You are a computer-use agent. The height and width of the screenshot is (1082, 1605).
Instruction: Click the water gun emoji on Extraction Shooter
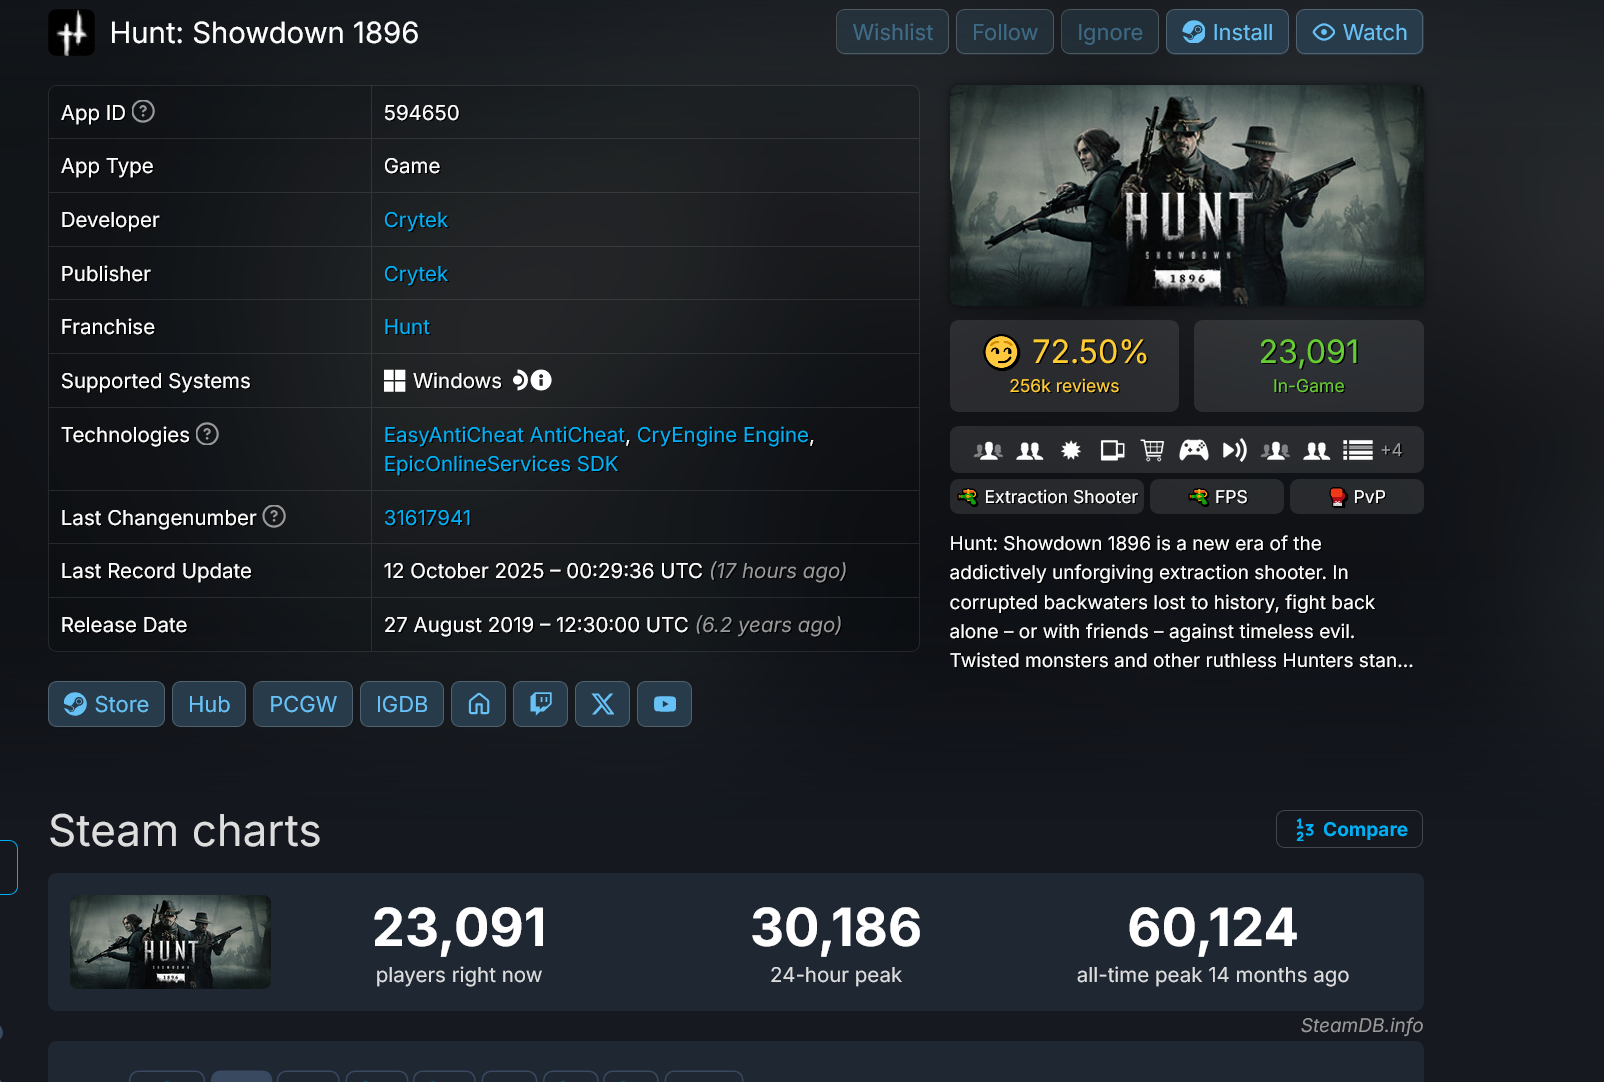tap(968, 497)
